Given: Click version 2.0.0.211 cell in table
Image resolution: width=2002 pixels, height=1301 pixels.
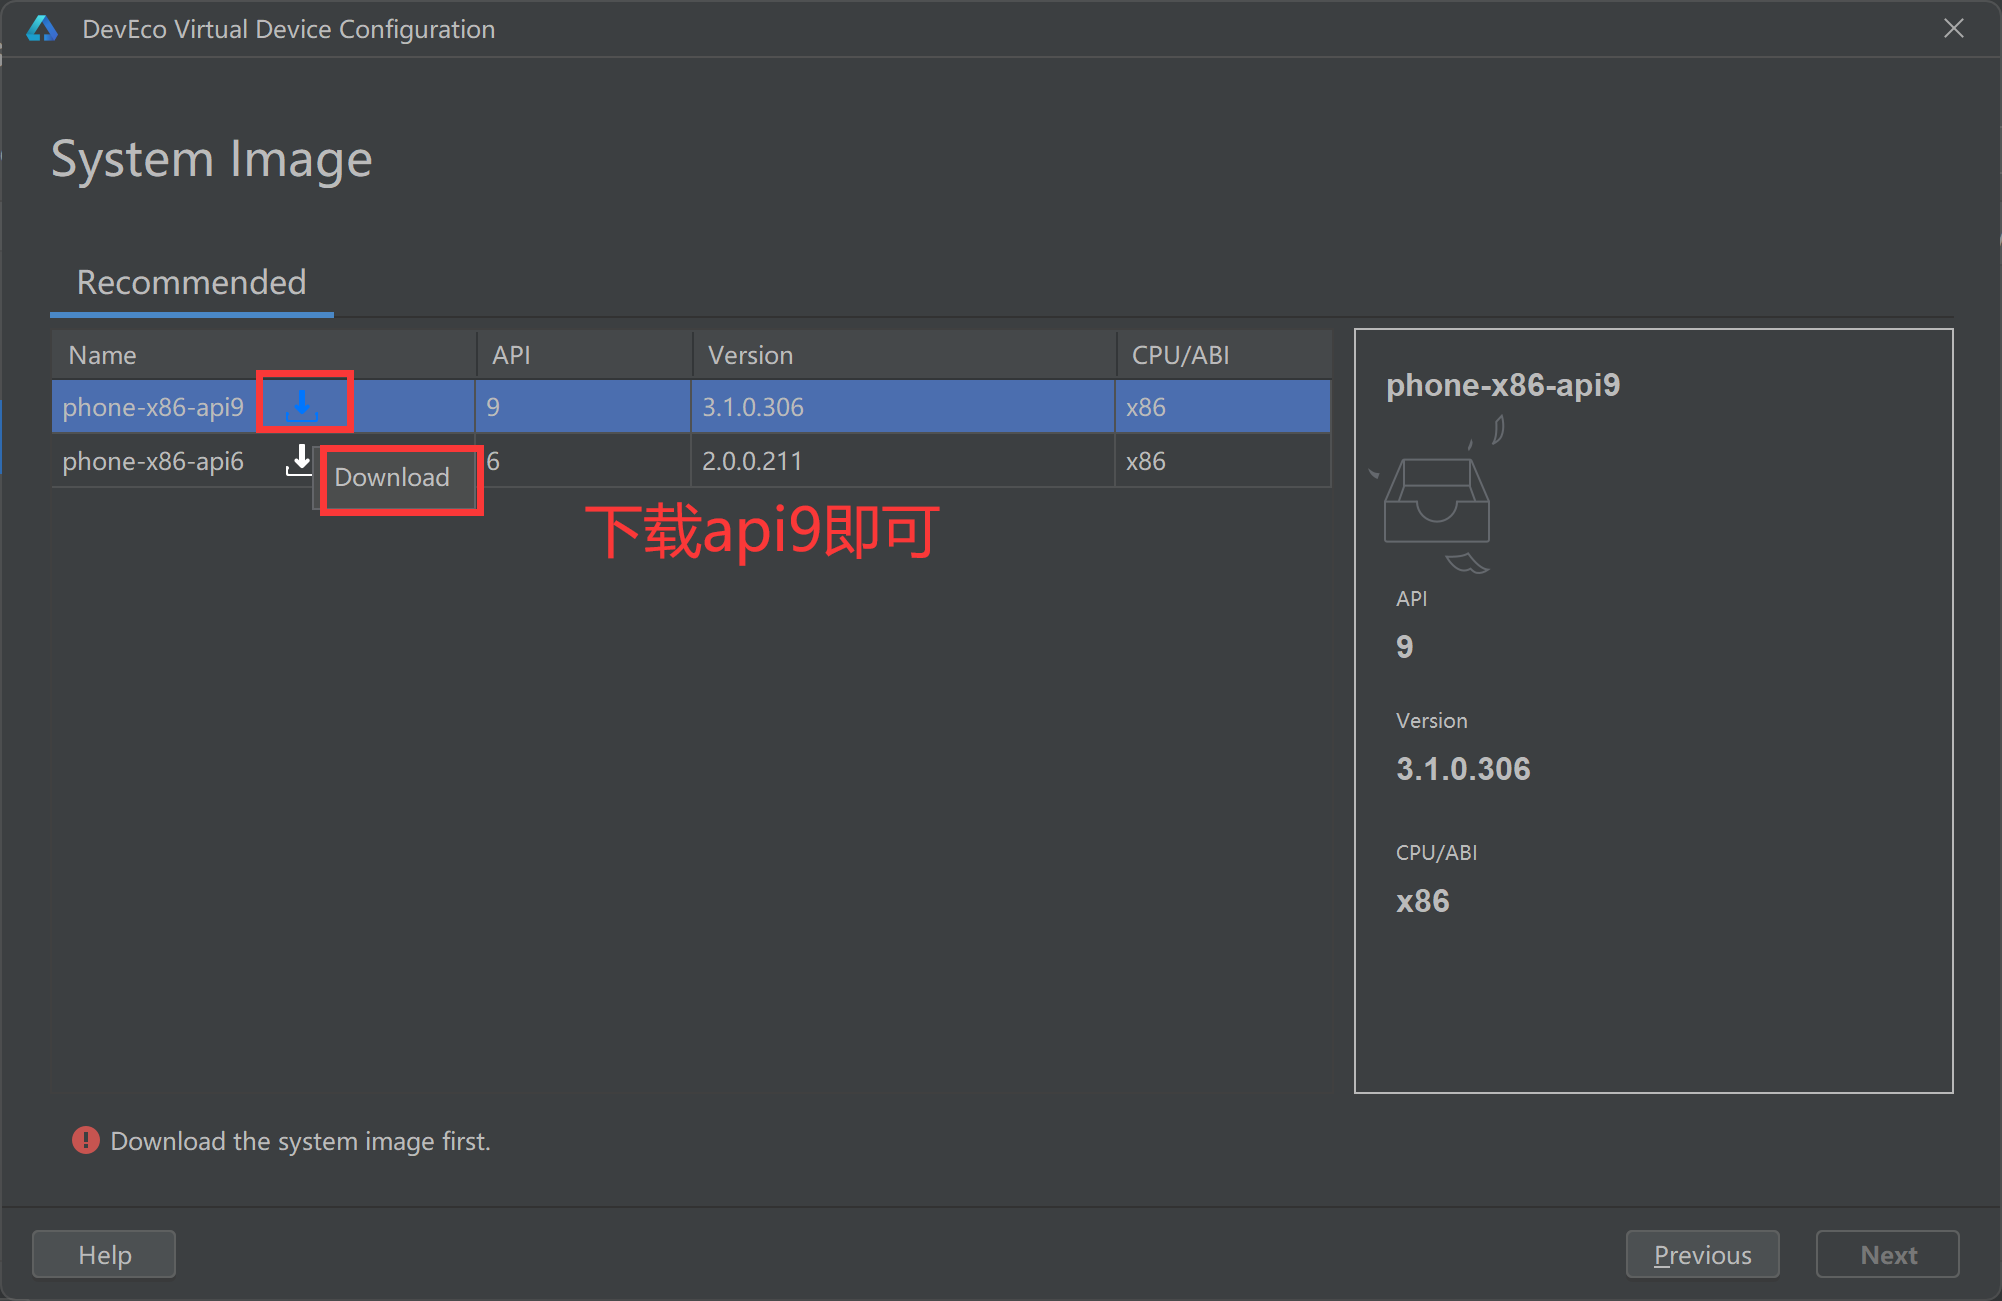Looking at the screenshot, I should [x=752, y=461].
